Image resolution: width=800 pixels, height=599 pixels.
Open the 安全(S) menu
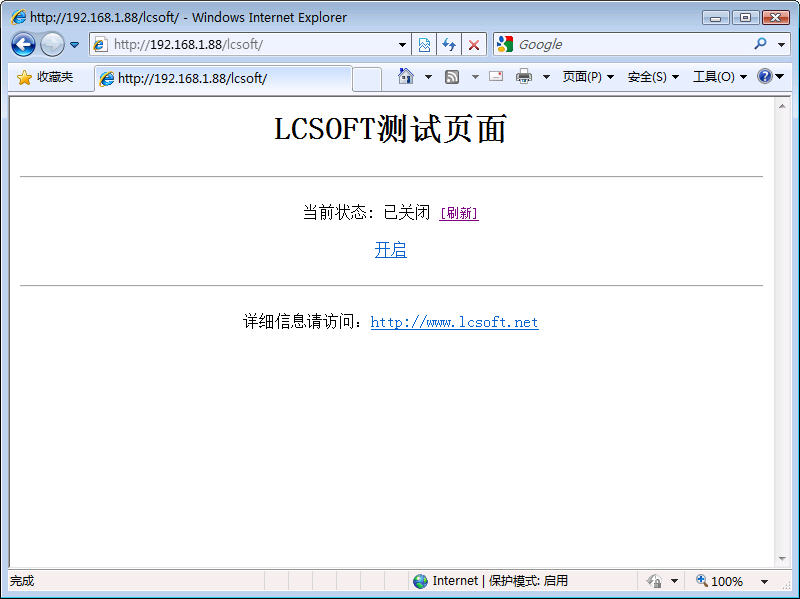coord(653,77)
